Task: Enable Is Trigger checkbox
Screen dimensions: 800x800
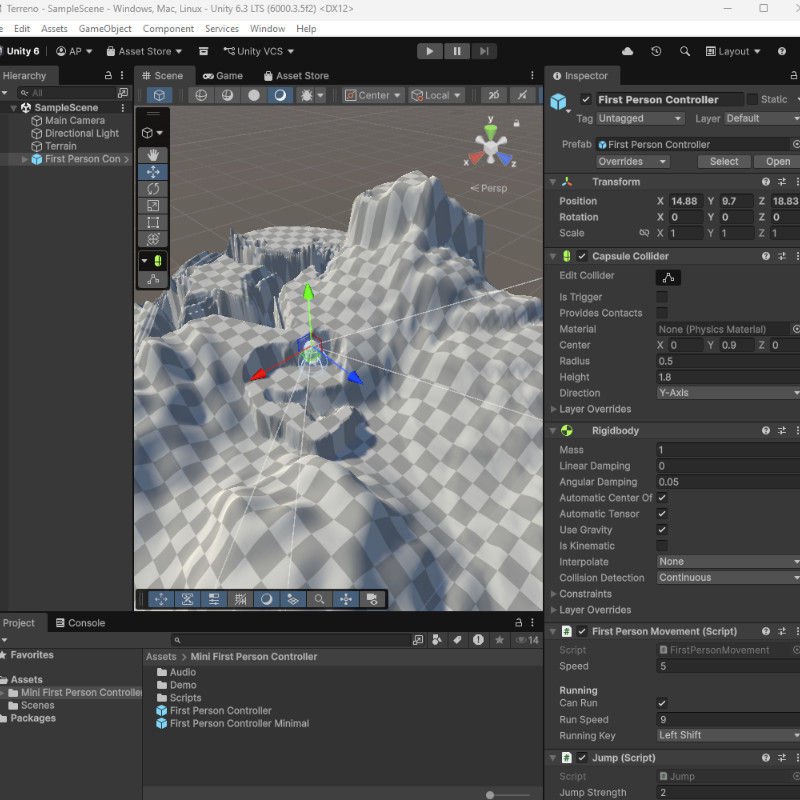Action: point(662,297)
